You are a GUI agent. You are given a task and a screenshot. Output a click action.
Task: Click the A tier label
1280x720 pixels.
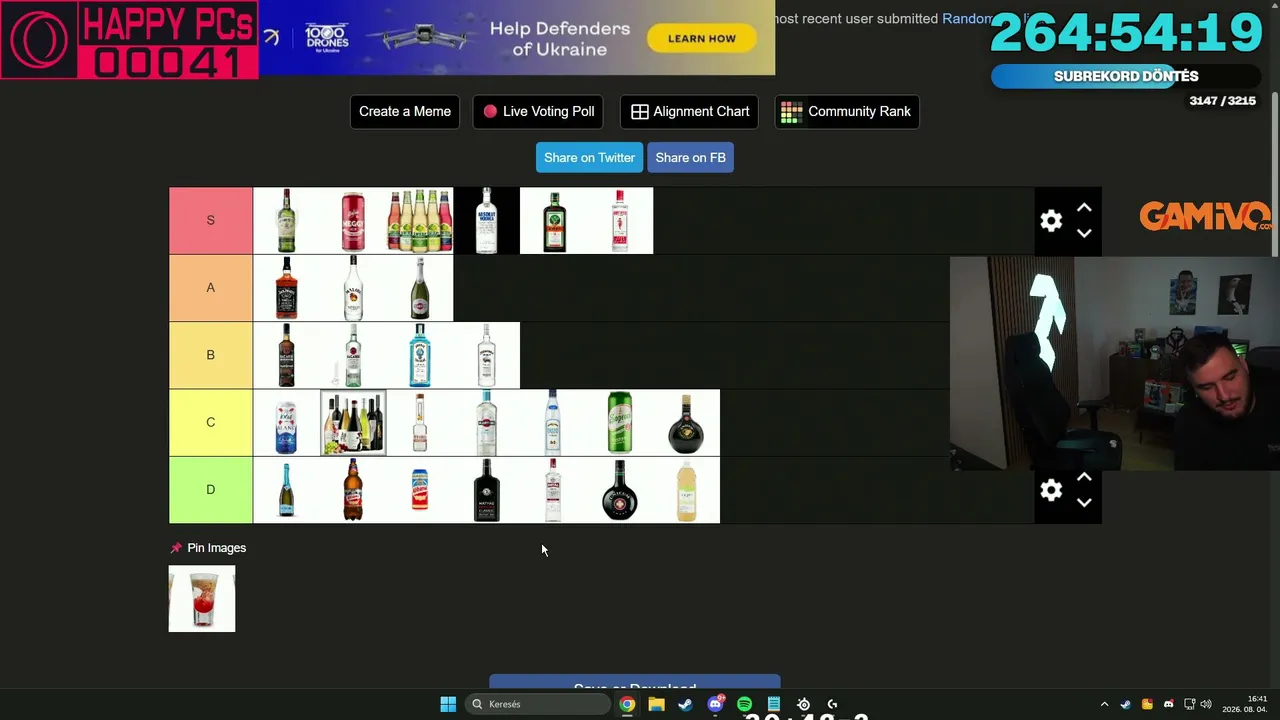pyautogui.click(x=210, y=288)
